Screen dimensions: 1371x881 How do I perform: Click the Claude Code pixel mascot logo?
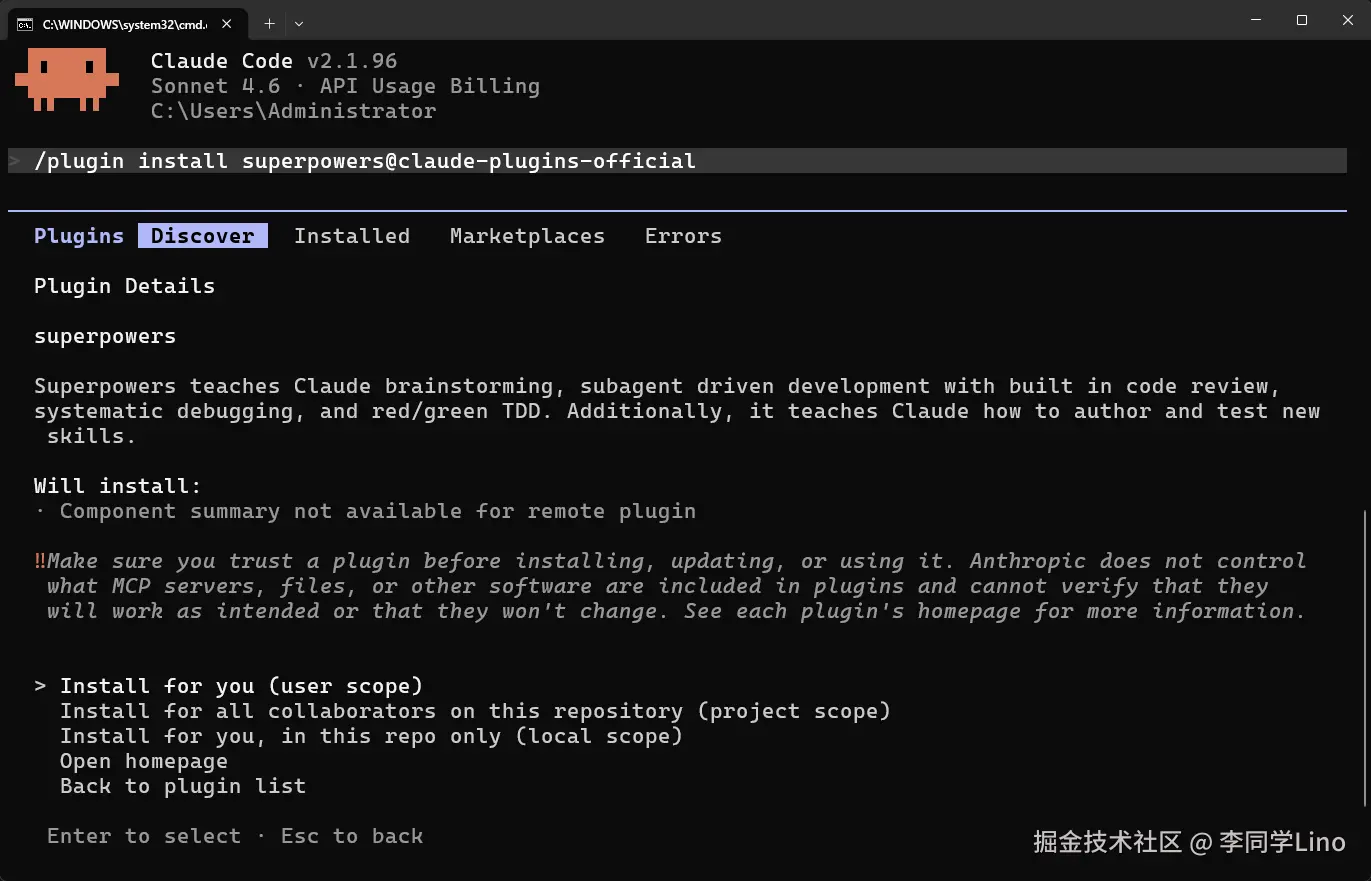pos(67,79)
